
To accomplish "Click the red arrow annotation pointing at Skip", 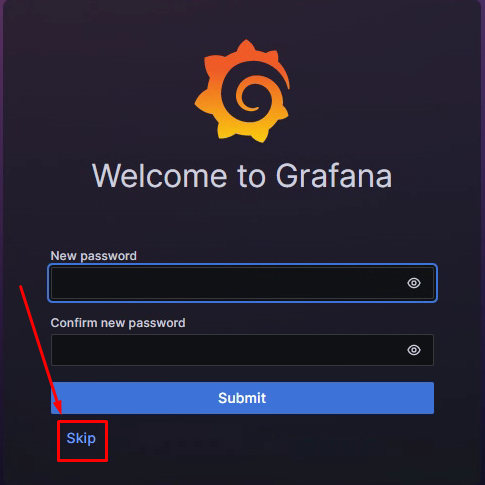I will tap(41, 350).
